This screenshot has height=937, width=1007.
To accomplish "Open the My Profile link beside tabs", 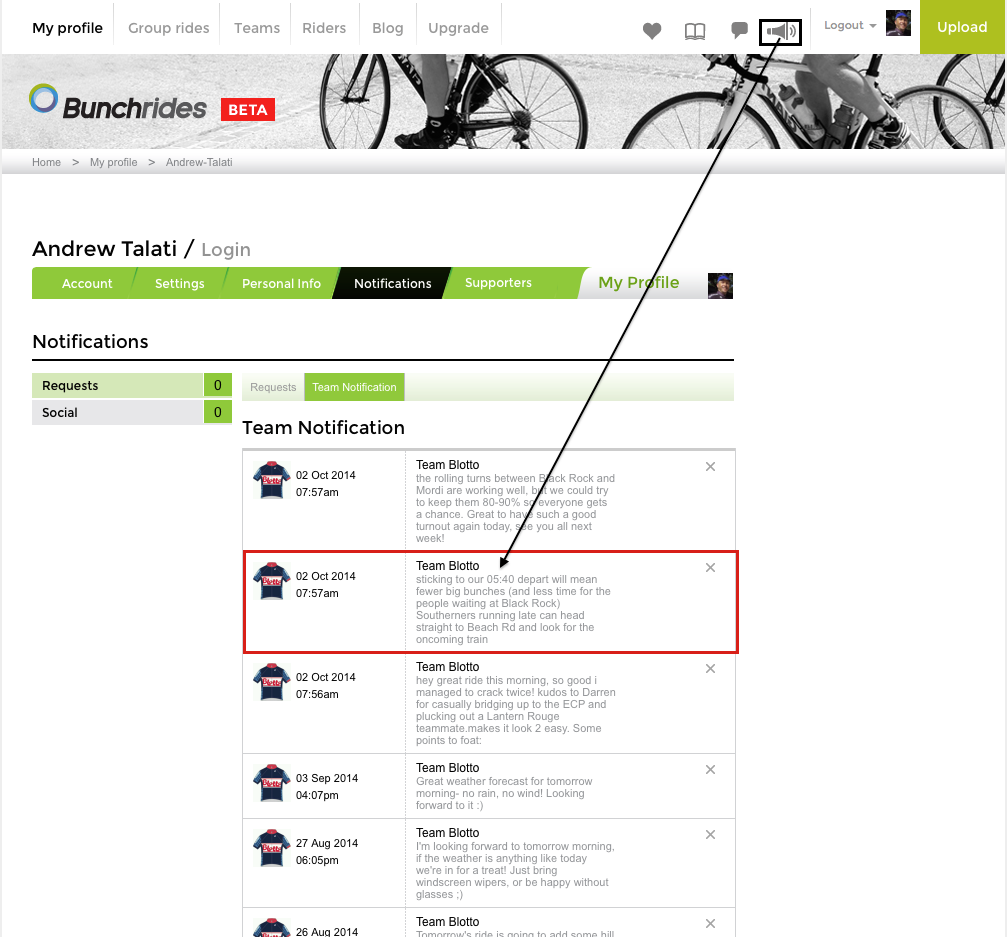I will [x=638, y=283].
